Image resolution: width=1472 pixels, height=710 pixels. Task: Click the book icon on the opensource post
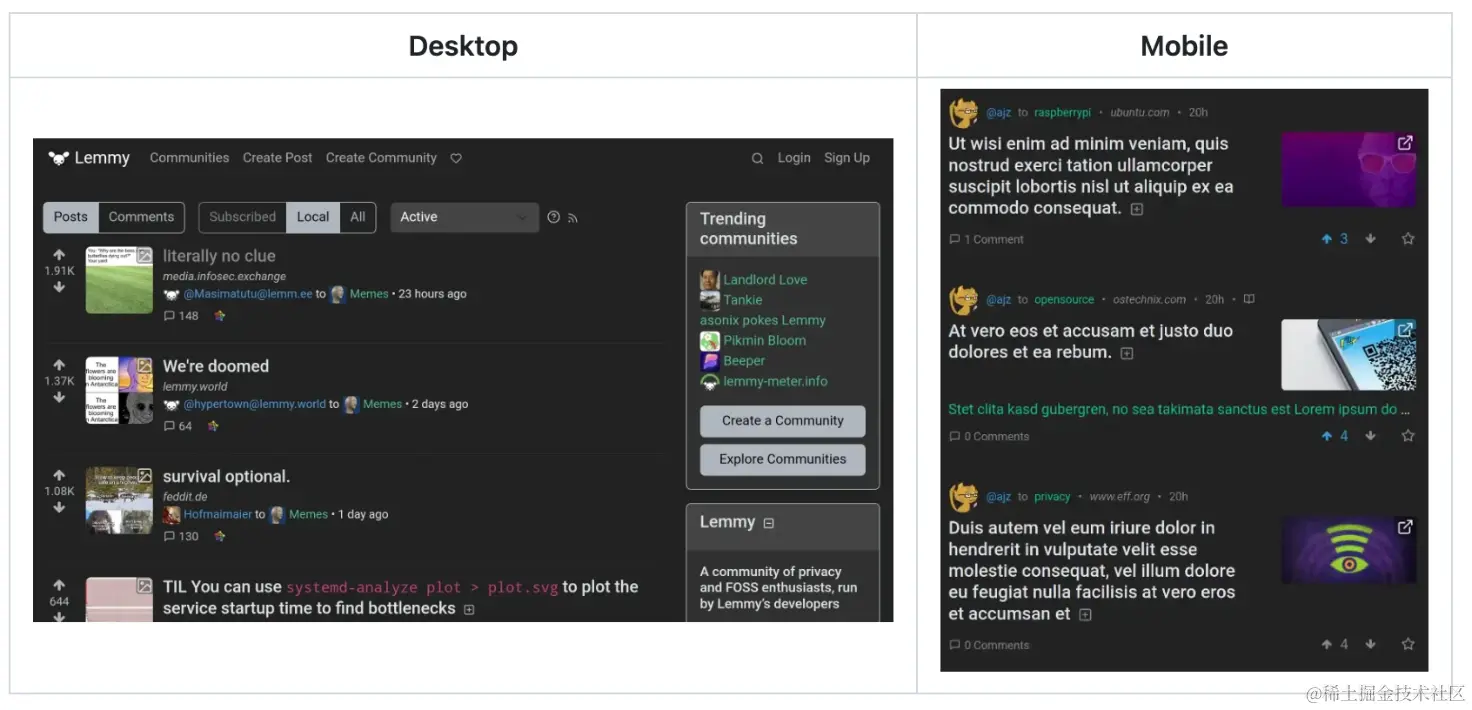[x=1249, y=299]
